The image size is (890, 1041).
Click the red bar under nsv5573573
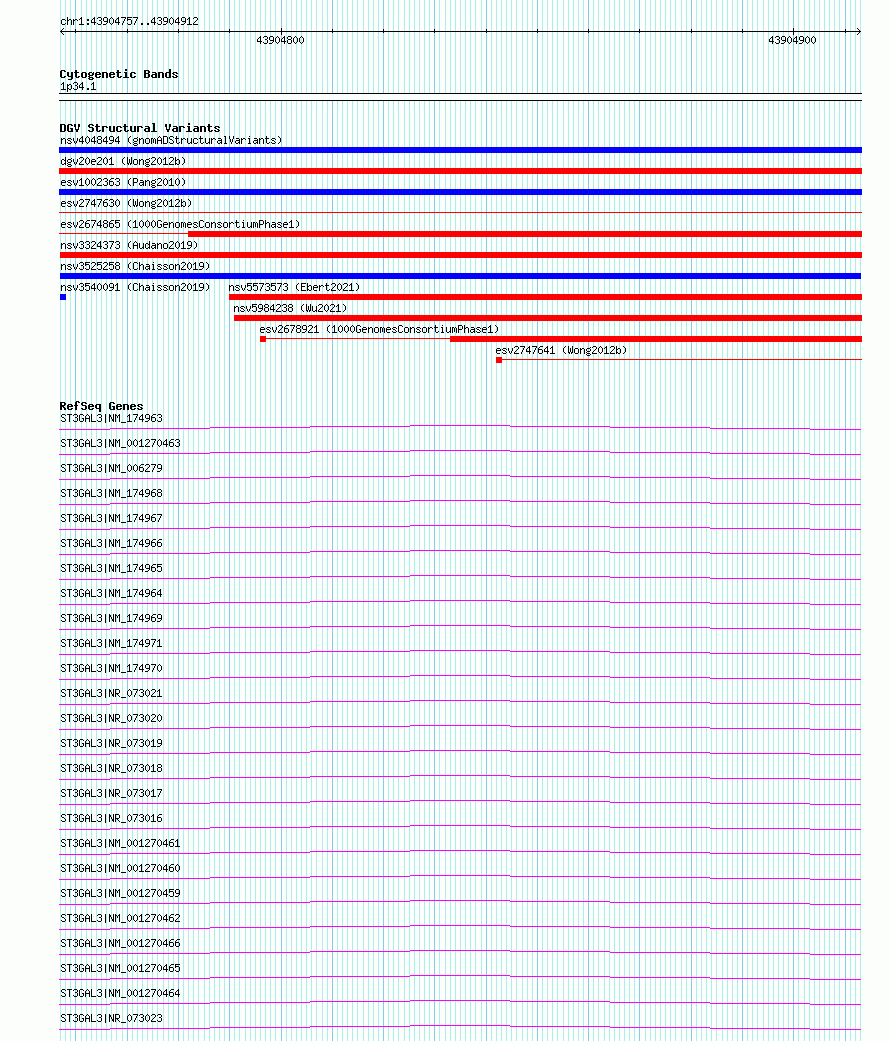[x=546, y=297]
